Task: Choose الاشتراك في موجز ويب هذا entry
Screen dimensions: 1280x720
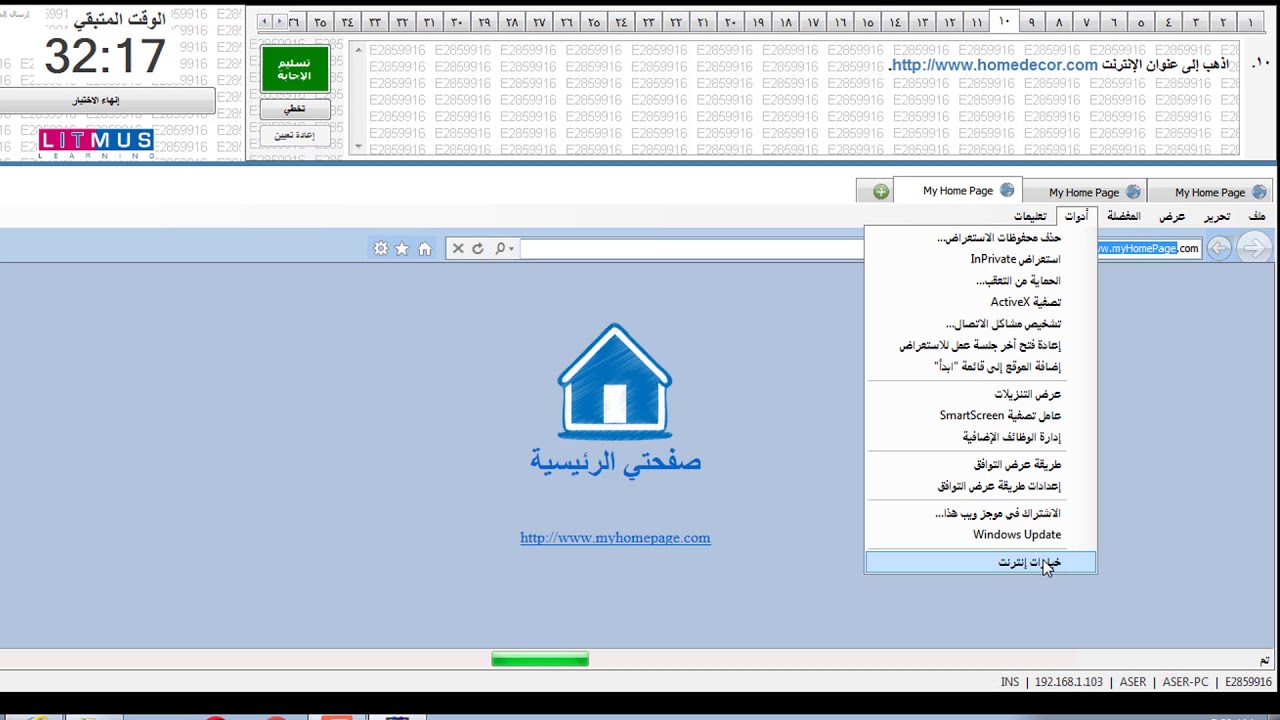Action: click(x=980, y=513)
